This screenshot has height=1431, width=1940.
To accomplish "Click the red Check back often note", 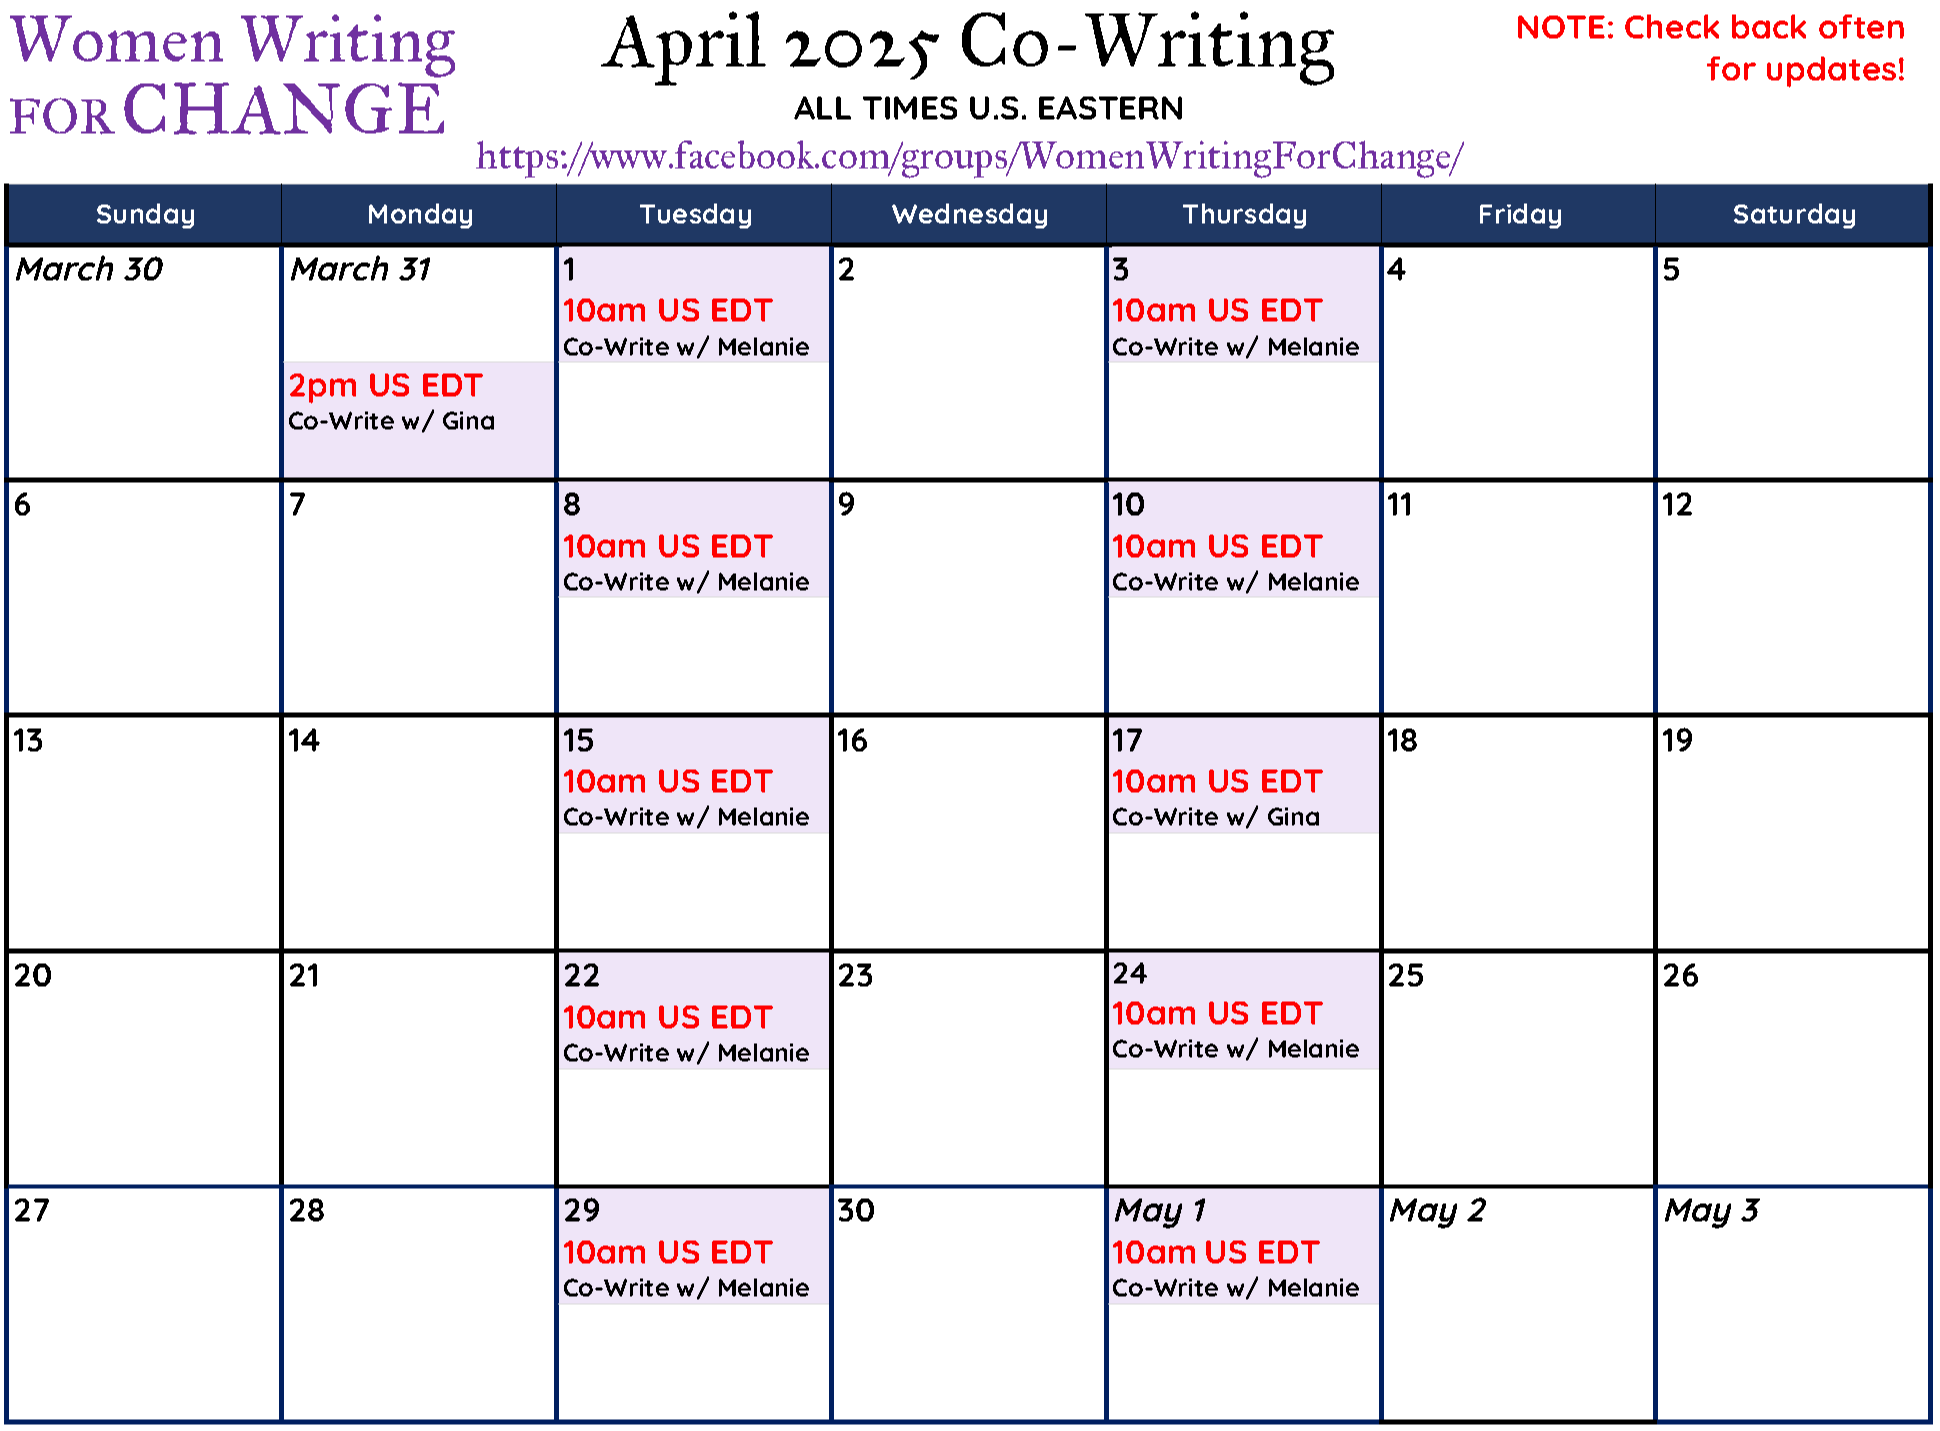I will click(1710, 48).
